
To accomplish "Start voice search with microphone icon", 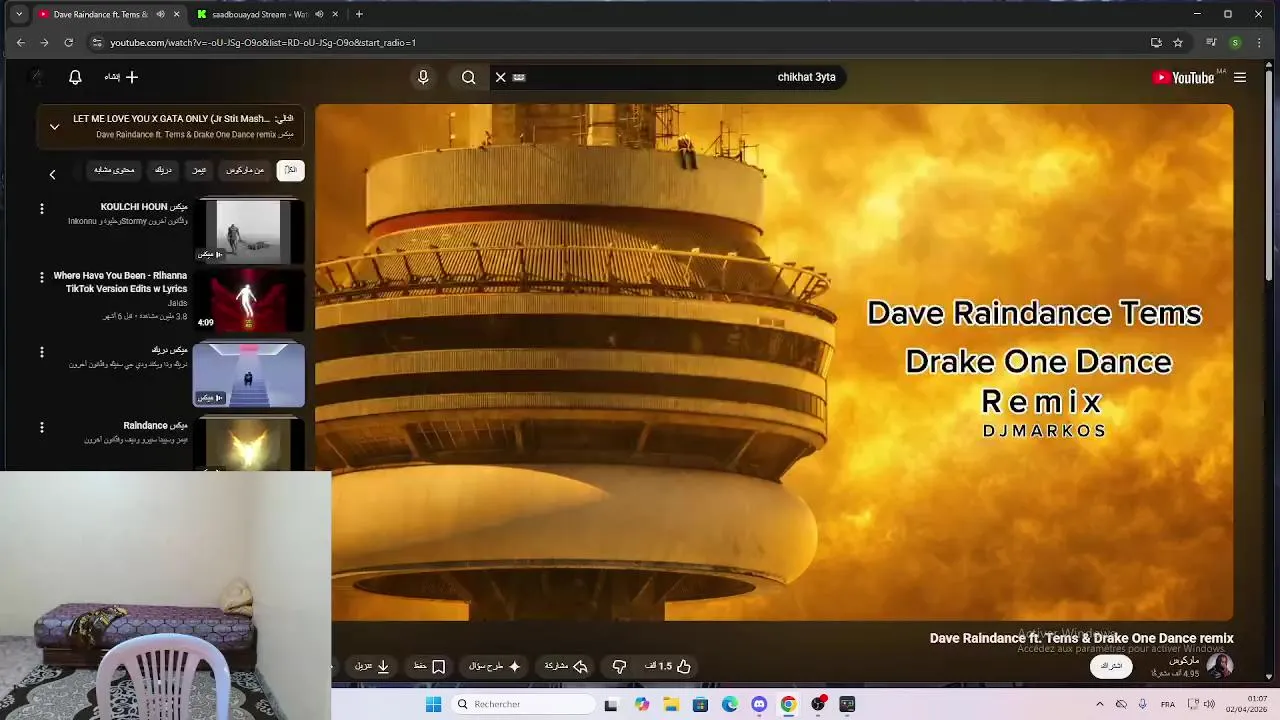I will (423, 77).
